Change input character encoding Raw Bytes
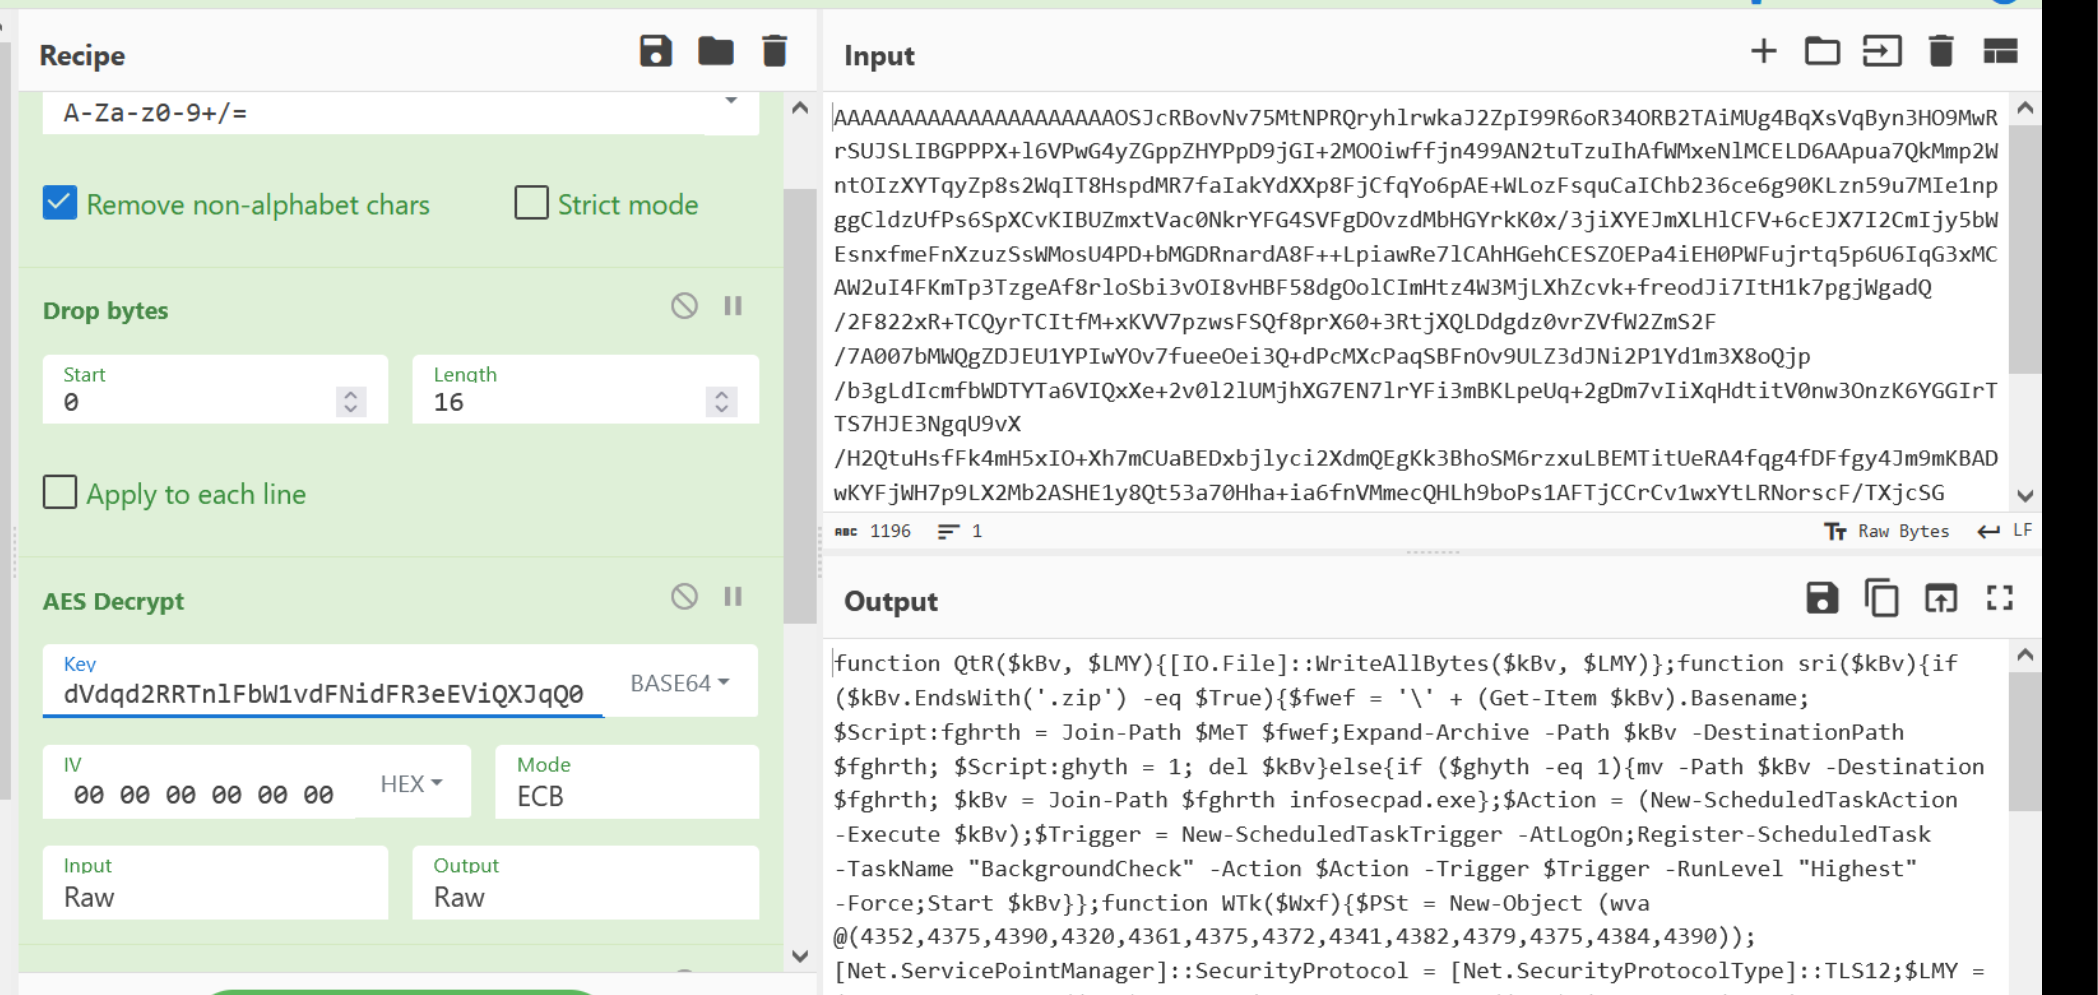The width and height of the screenshot is (2098, 995). 1886,531
